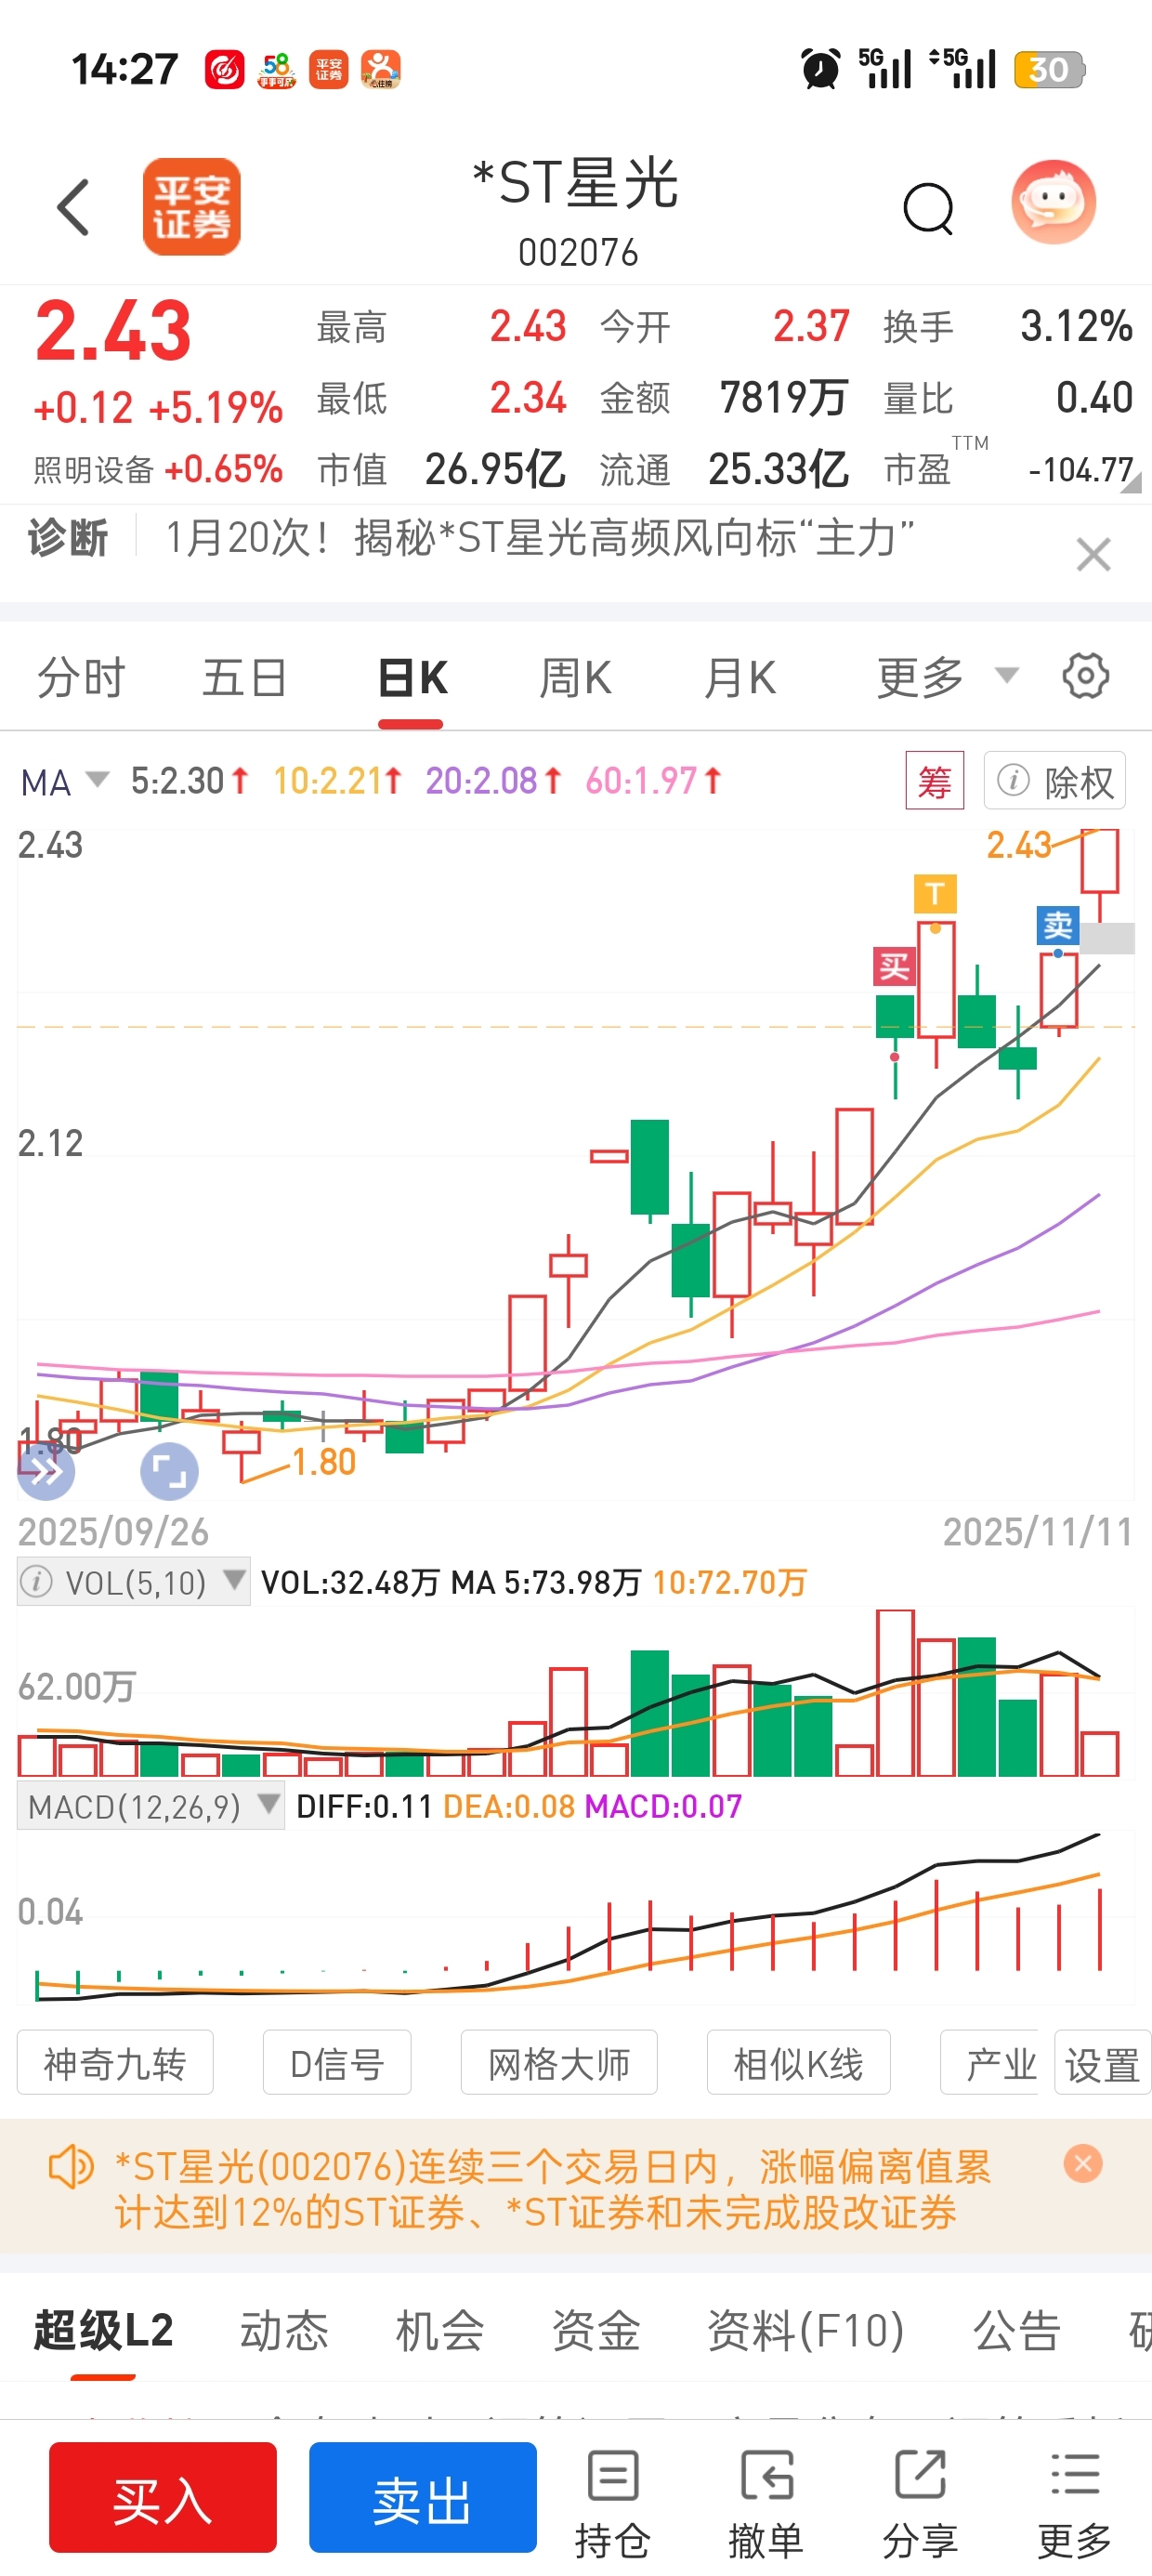
Task: Tap the 筹 chip distribution icon
Action: [x=935, y=781]
